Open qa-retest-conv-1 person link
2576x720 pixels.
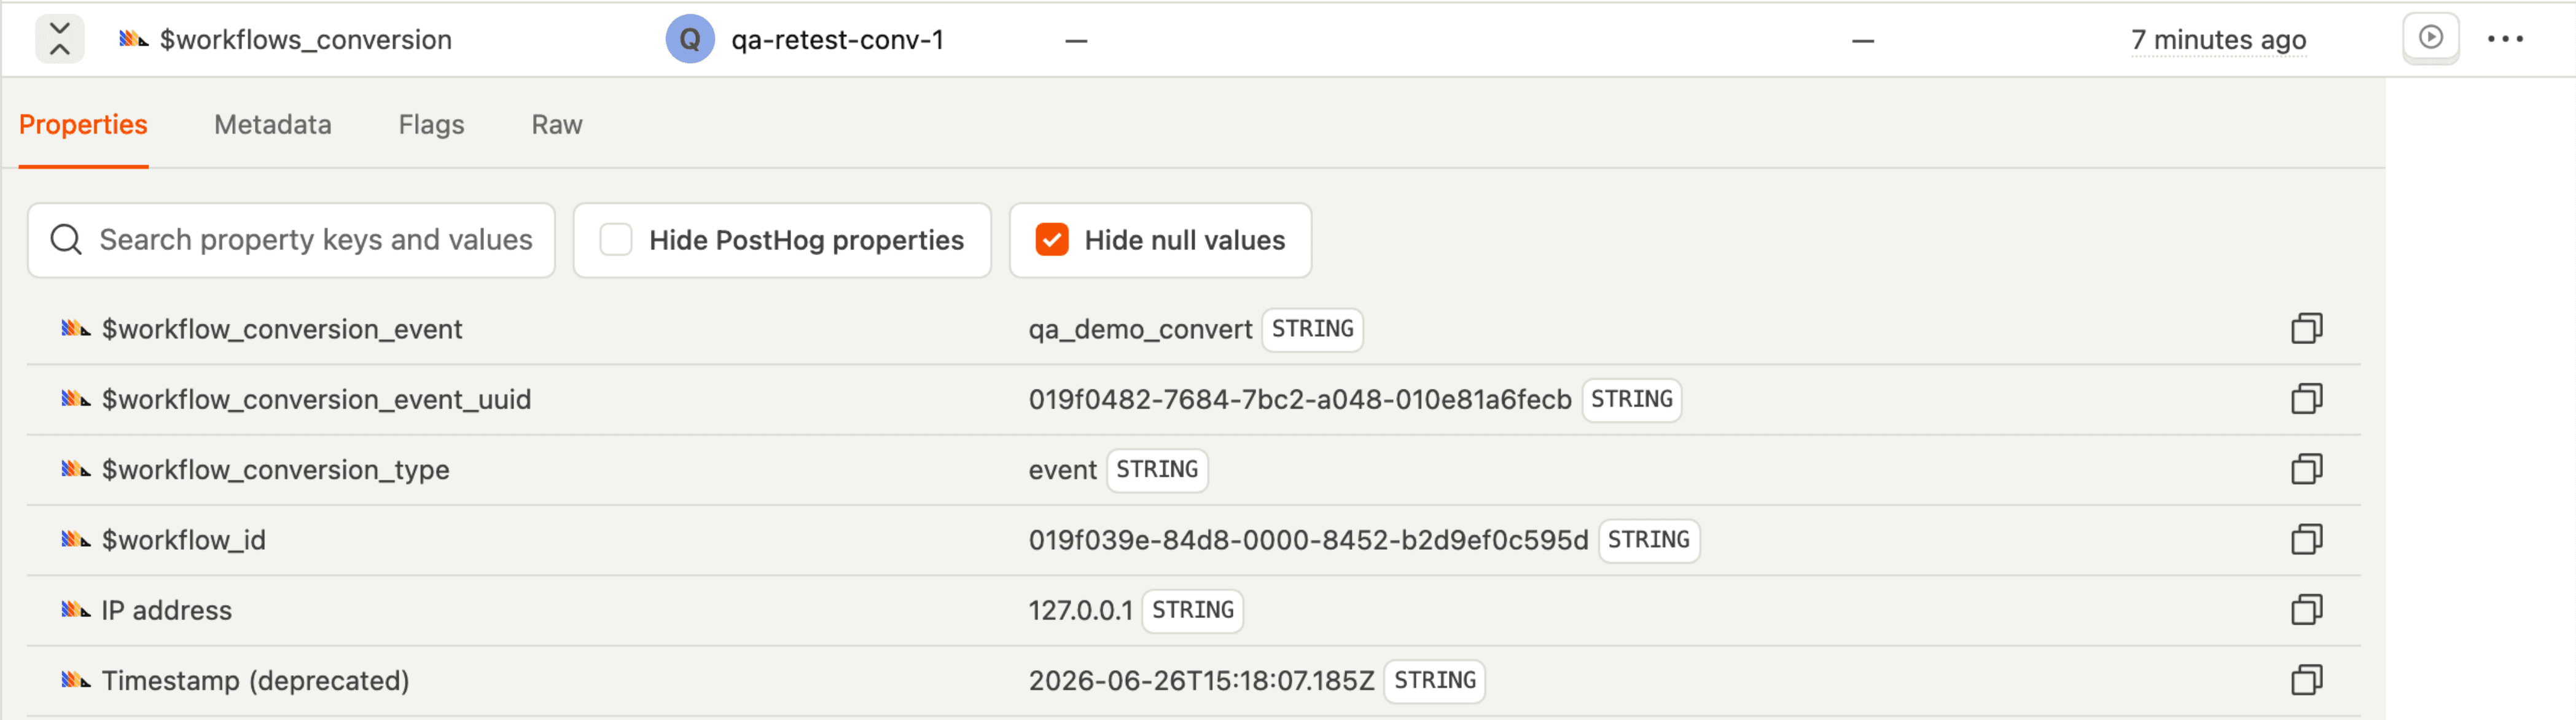pos(837,40)
